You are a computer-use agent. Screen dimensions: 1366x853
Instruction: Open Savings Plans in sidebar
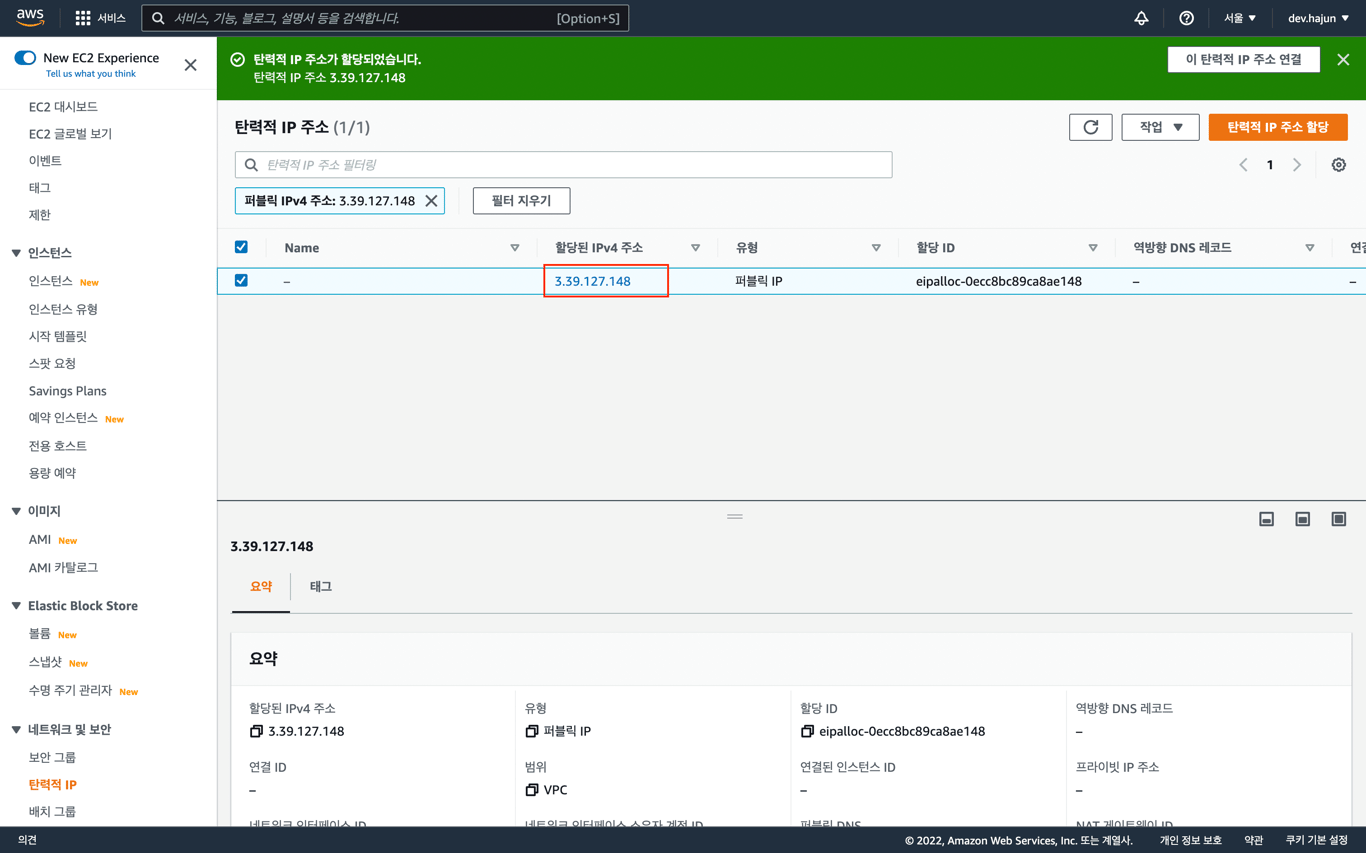coord(67,391)
